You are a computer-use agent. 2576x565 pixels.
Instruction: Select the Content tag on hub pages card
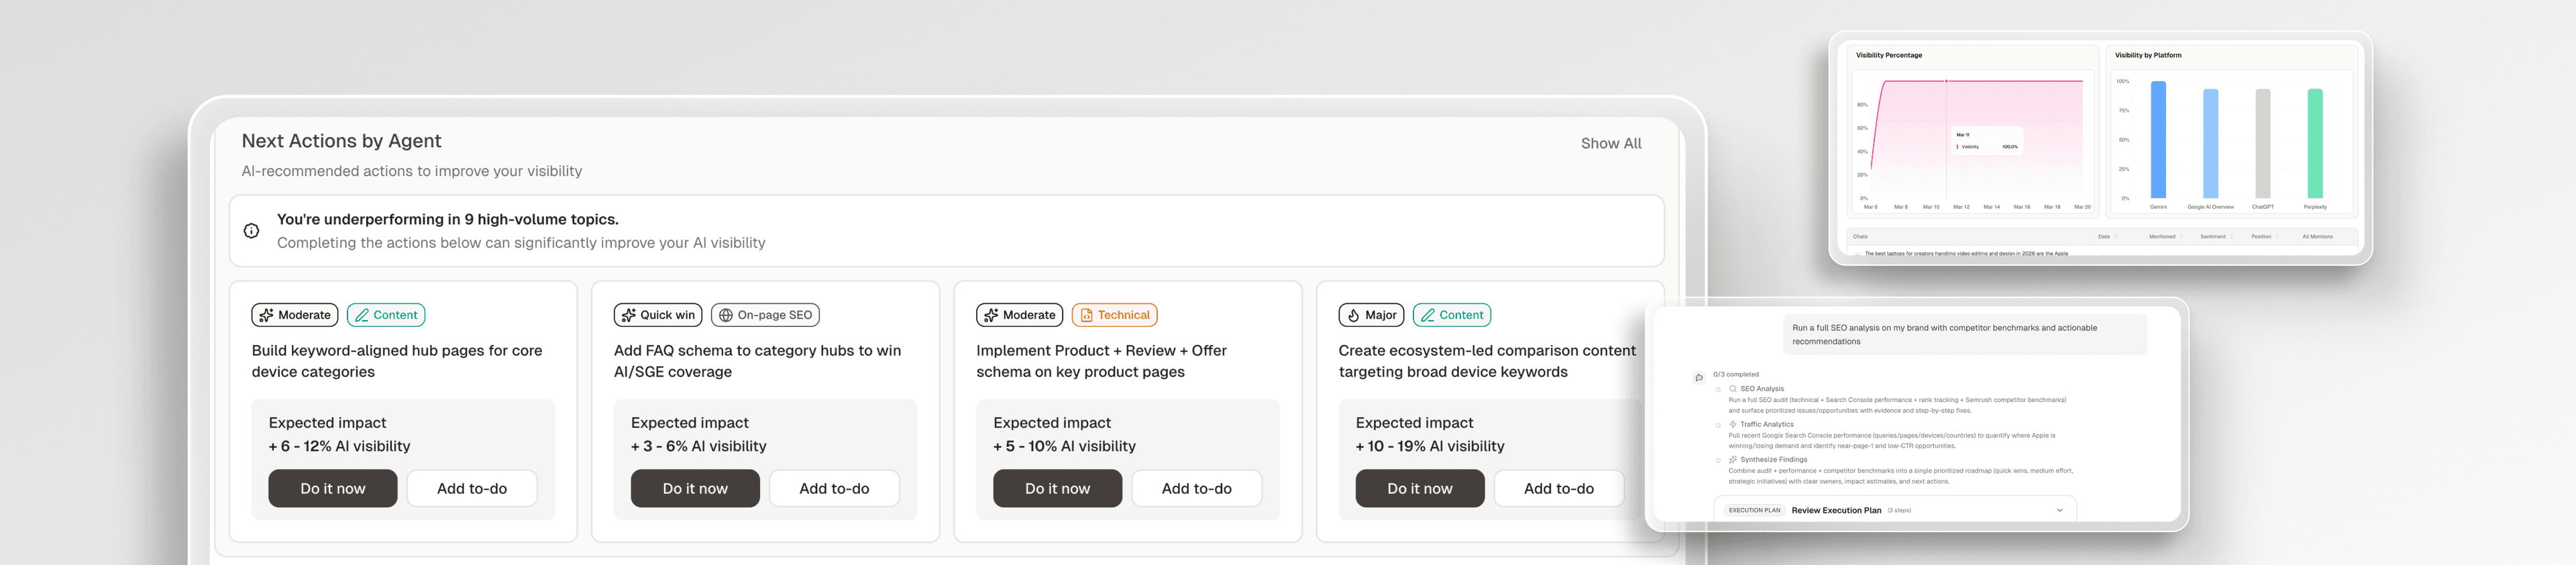(386, 315)
